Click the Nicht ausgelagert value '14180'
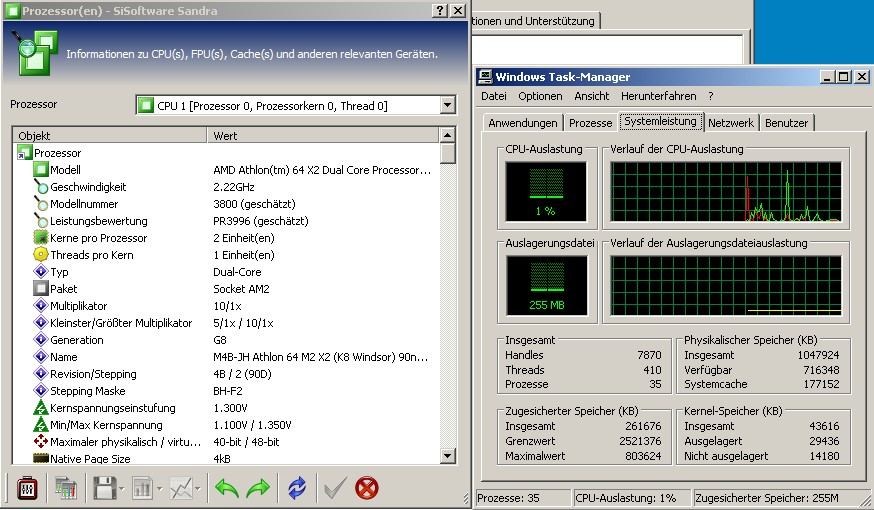874x510 pixels. coord(824,456)
